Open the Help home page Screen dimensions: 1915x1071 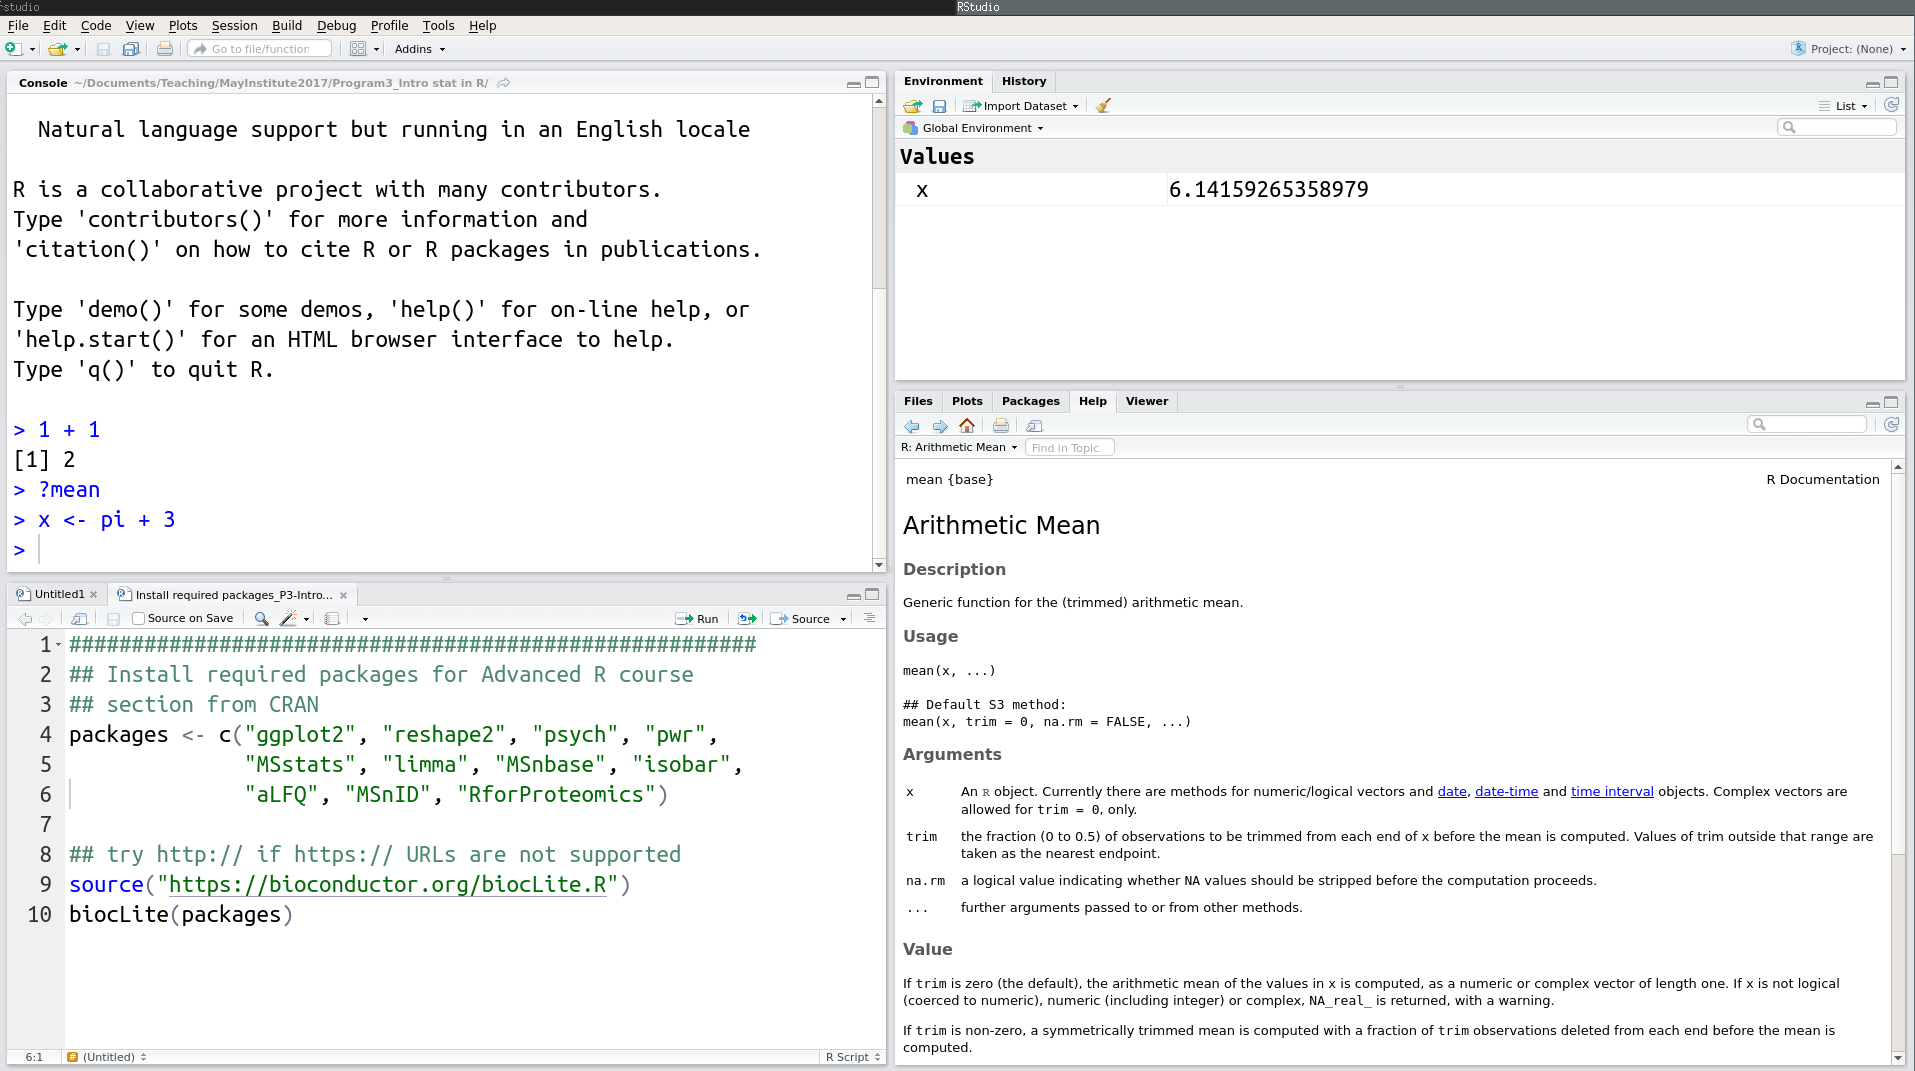click(967, 425)
